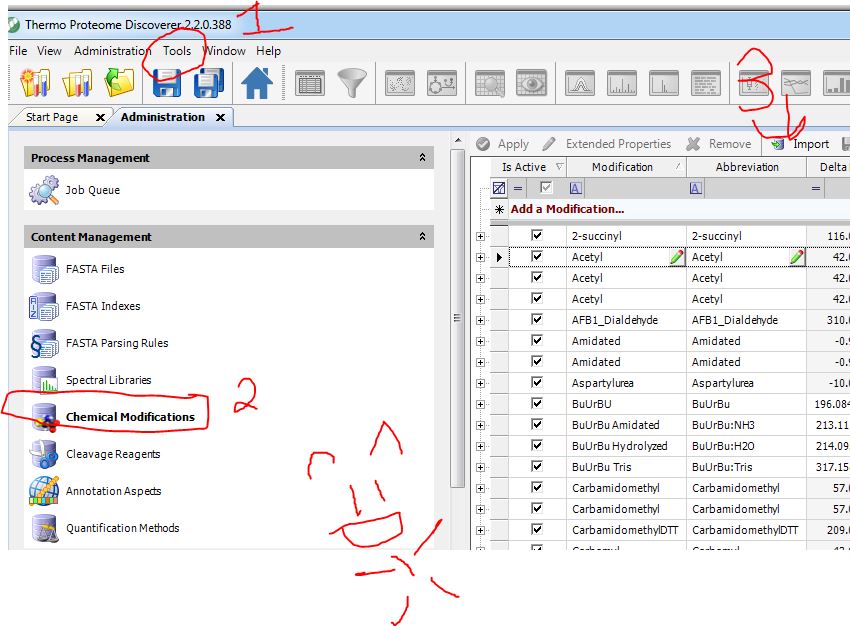Collapse the Content Management section
850x626 pixels.
pyautogui.click(x=422, y=237)
